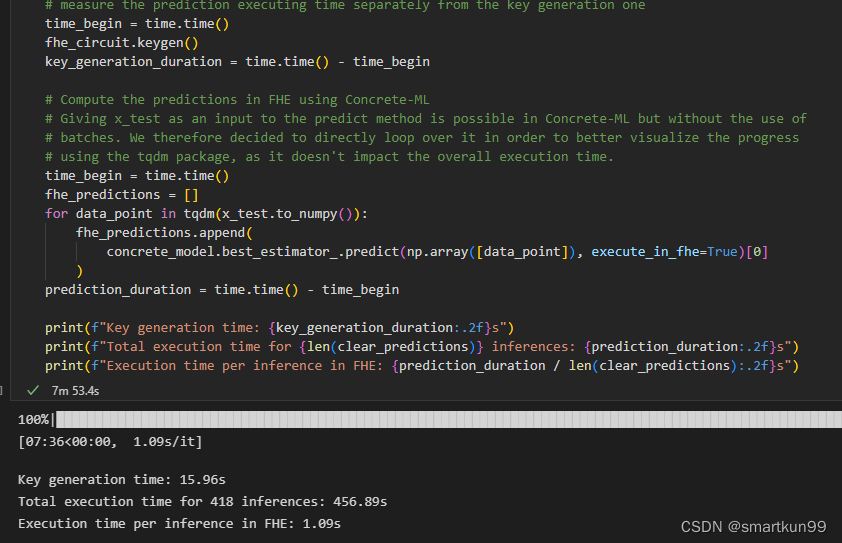Click the 7m 53.4s execution time label
This screenshot has width=842, height=543.
click(x=75, y=391)
